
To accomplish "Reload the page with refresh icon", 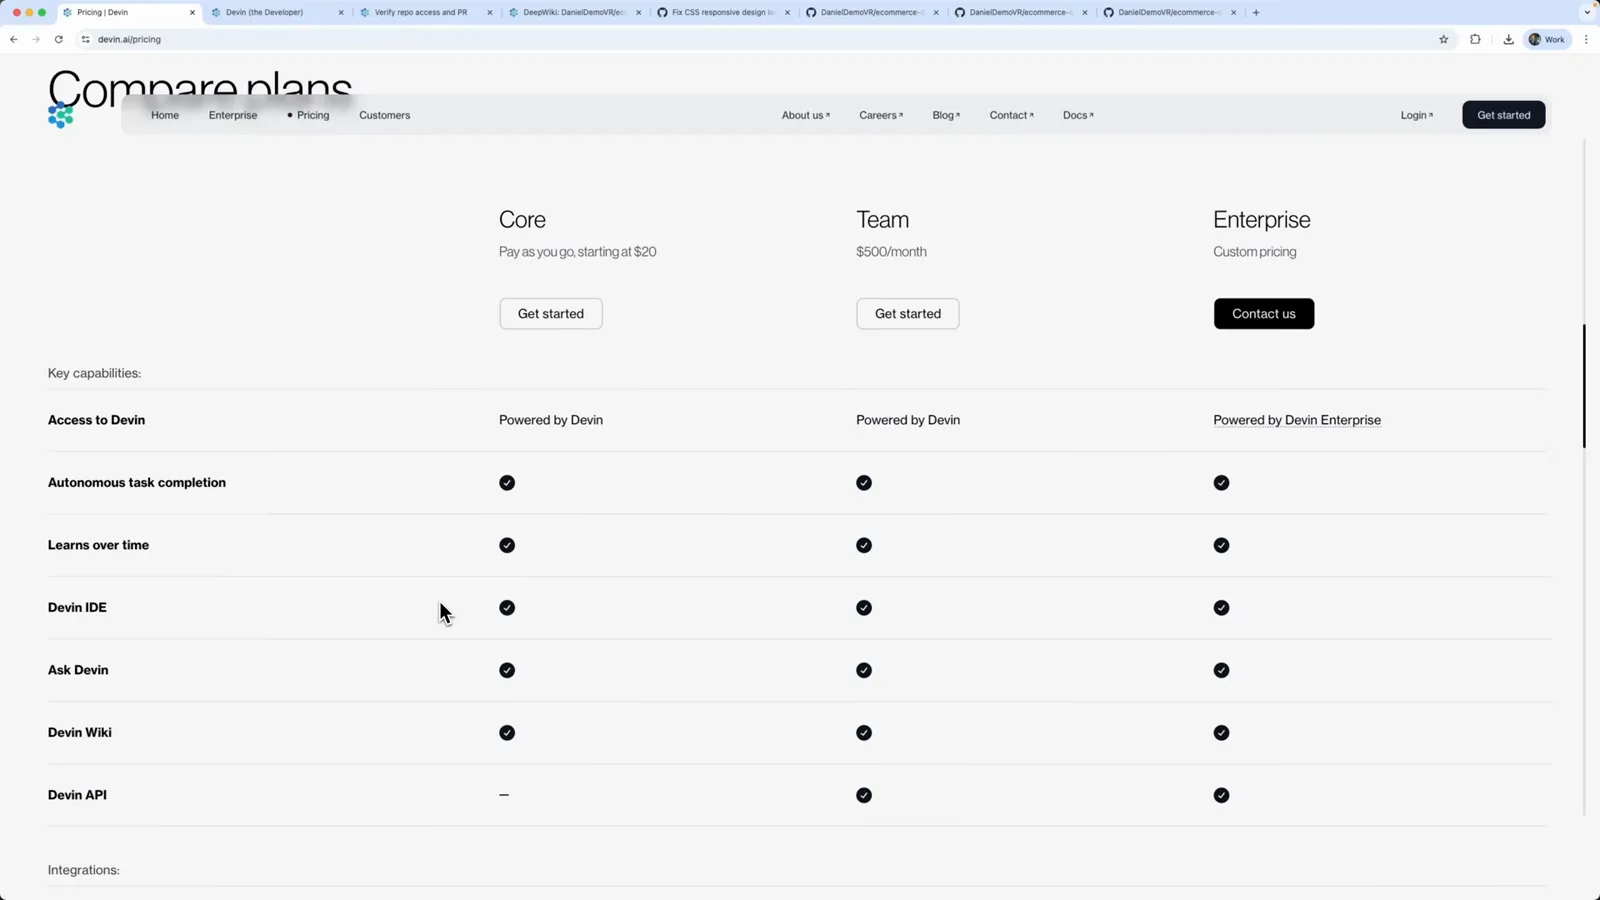I will tap(59, 39).
